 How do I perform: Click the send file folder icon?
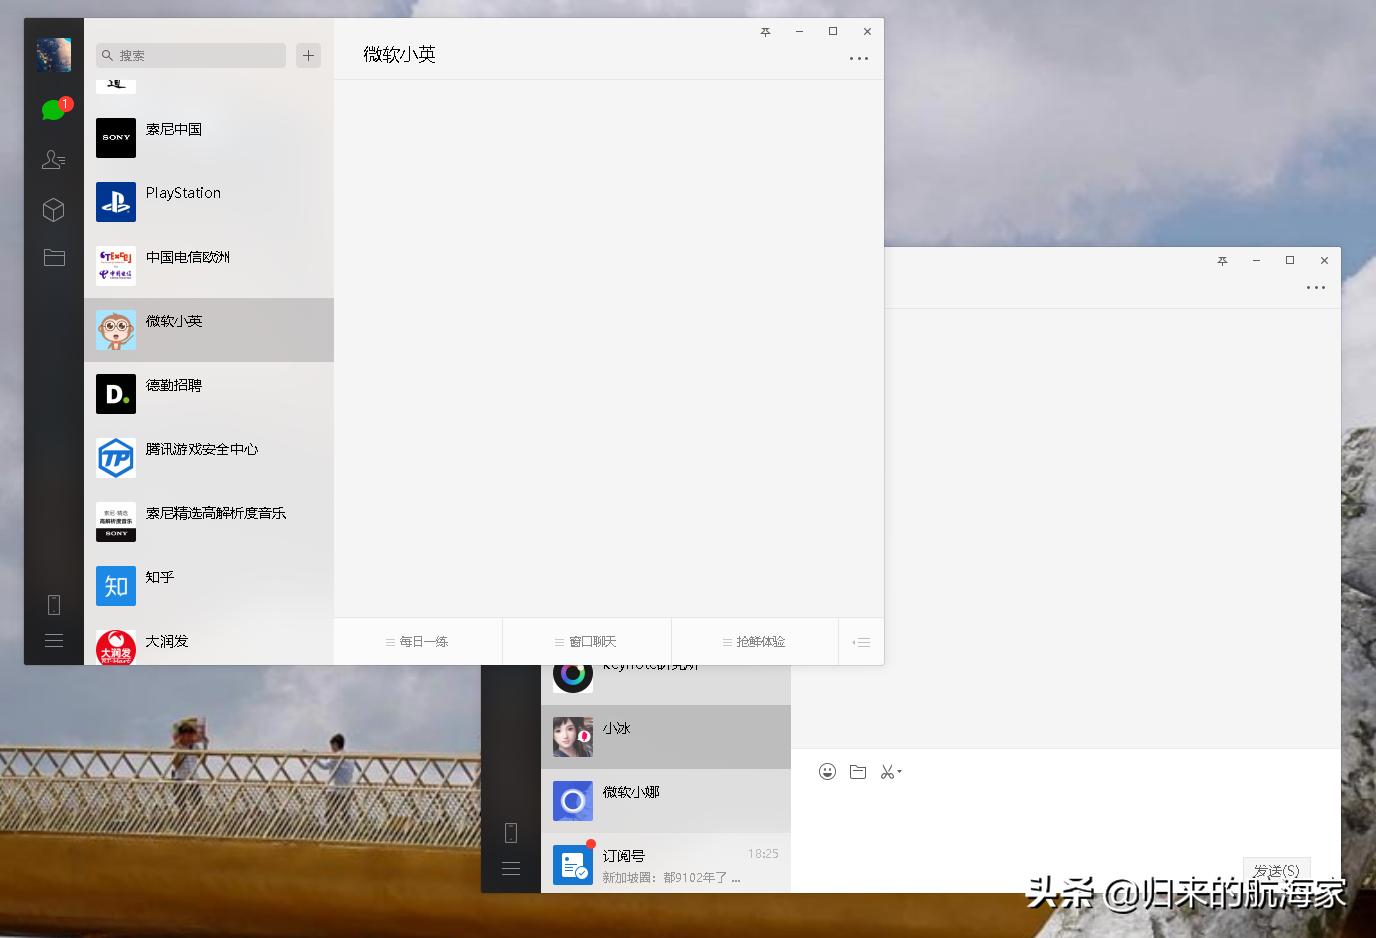[857, 771]
